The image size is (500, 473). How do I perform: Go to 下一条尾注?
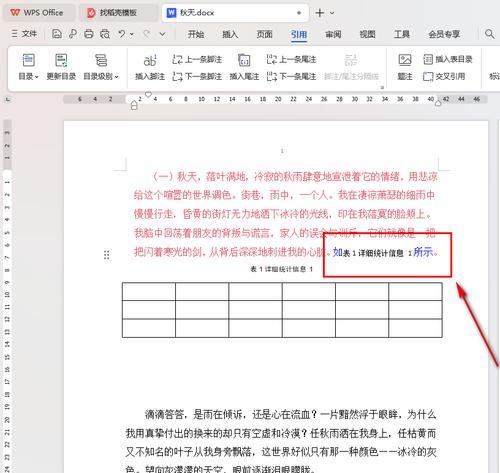point(291,77)
